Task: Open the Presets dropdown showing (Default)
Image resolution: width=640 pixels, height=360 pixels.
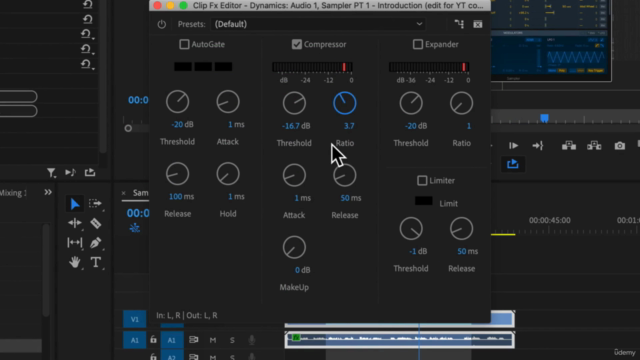Action: click(x=318, y=24)
